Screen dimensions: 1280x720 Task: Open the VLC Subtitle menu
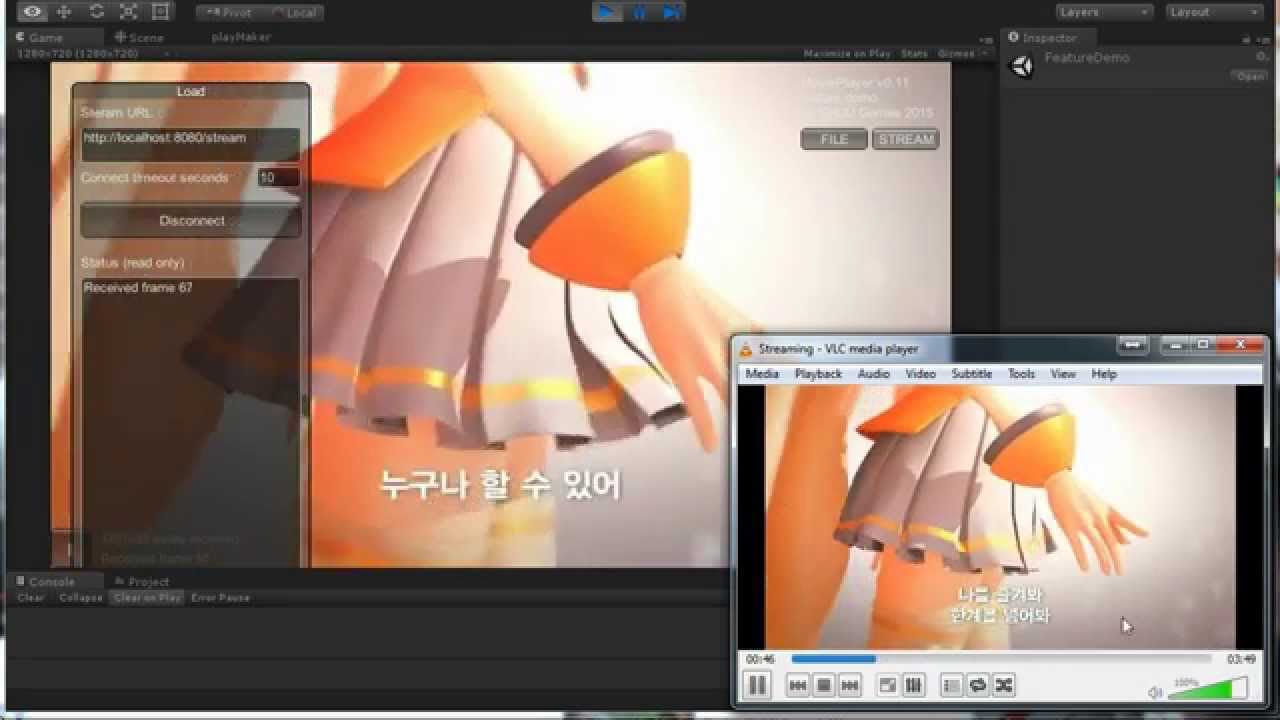click(x=971, y=374)
